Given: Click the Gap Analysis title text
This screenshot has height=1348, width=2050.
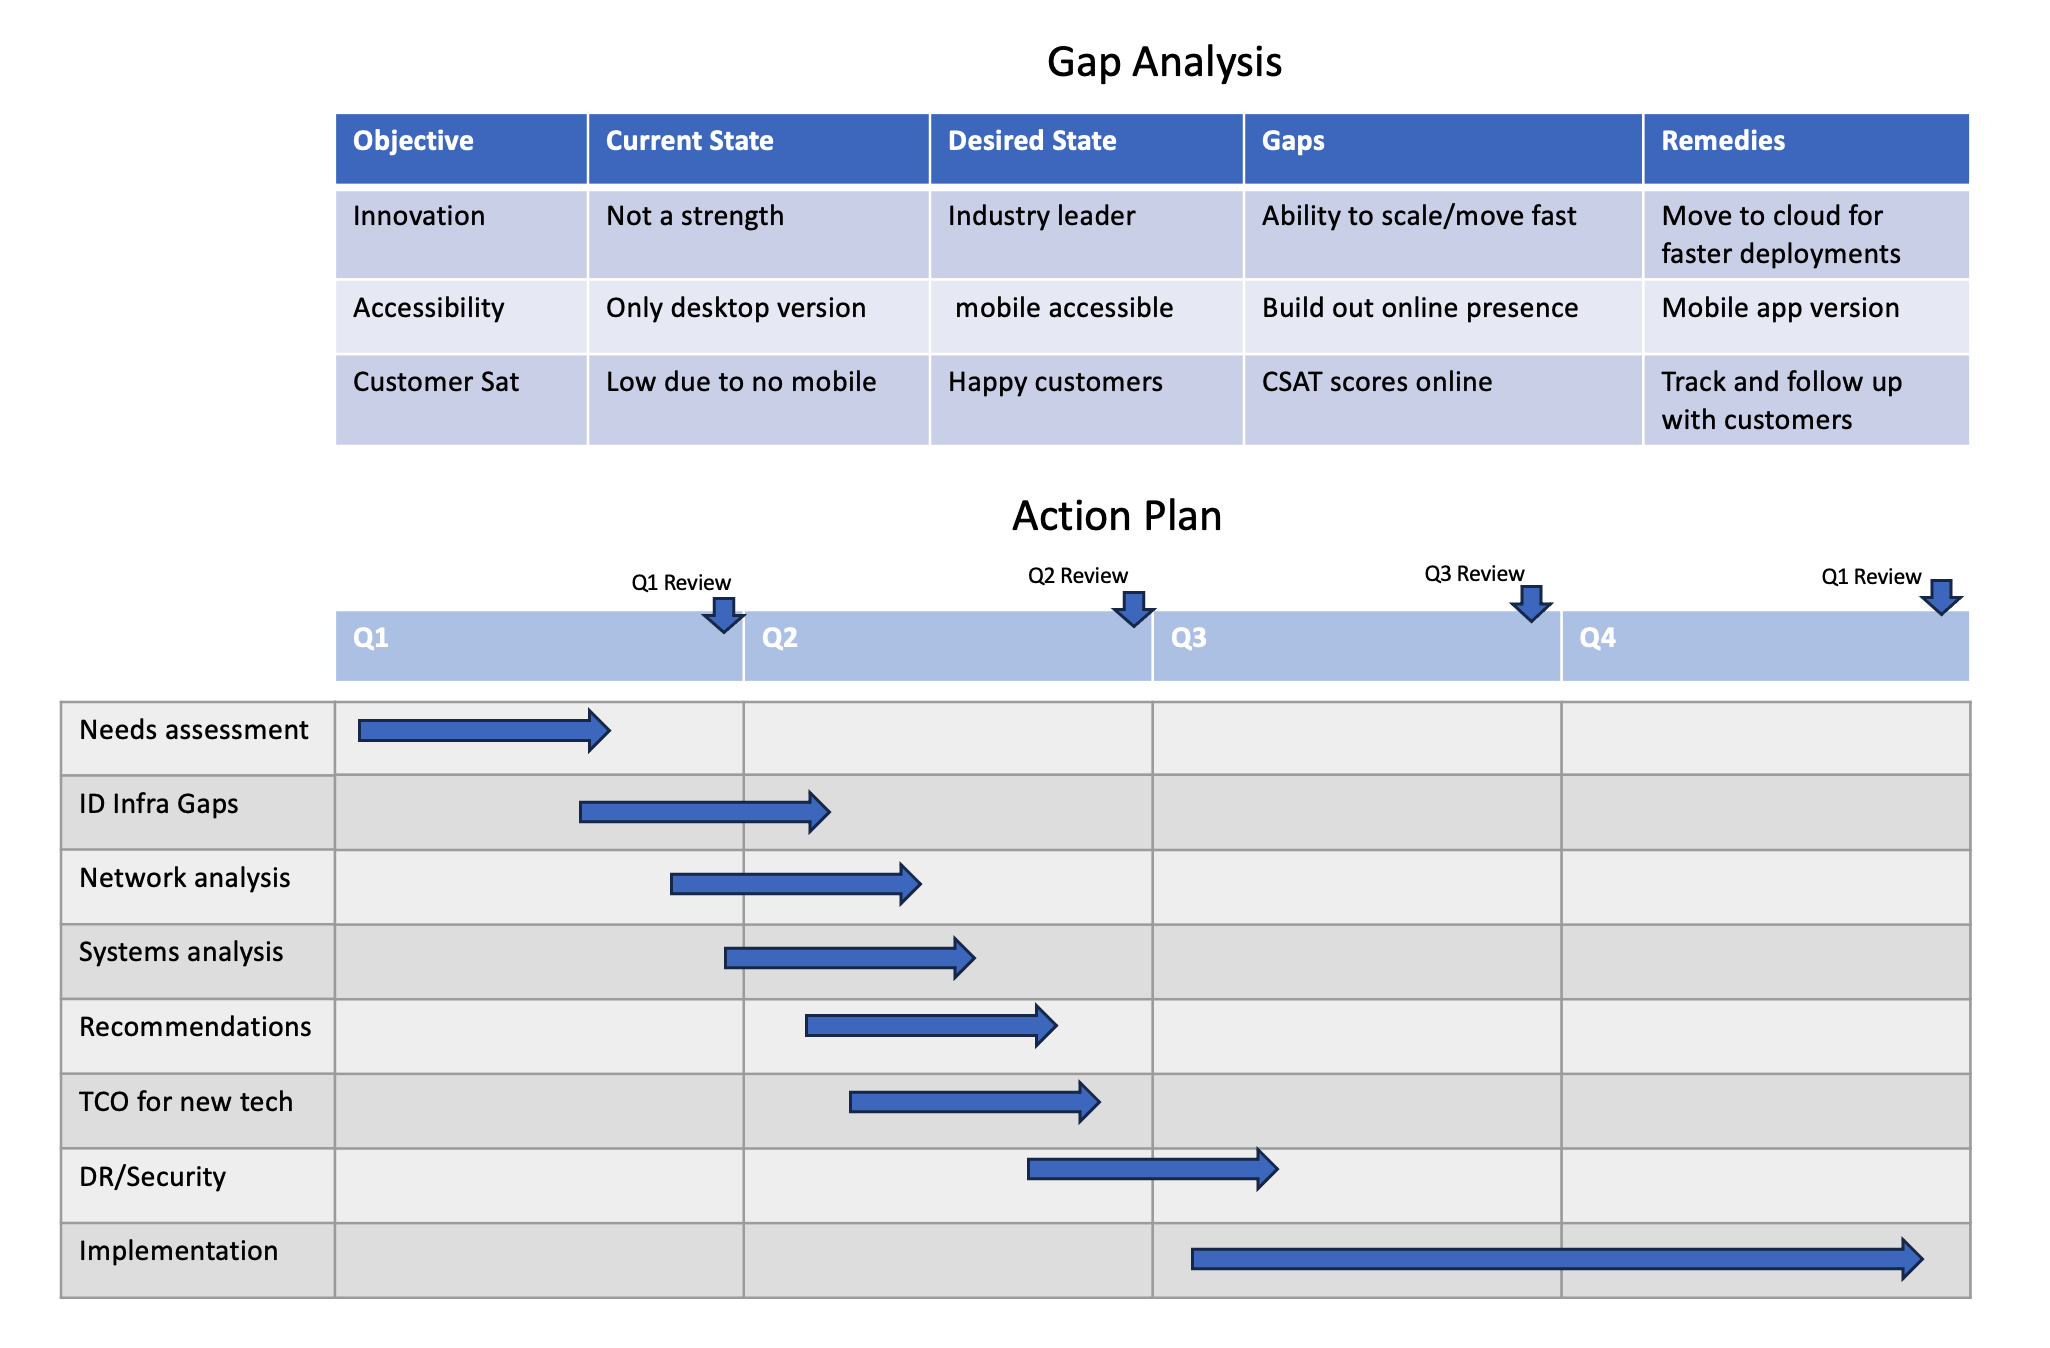Looking at the screenshot, I should point(1164,62).
